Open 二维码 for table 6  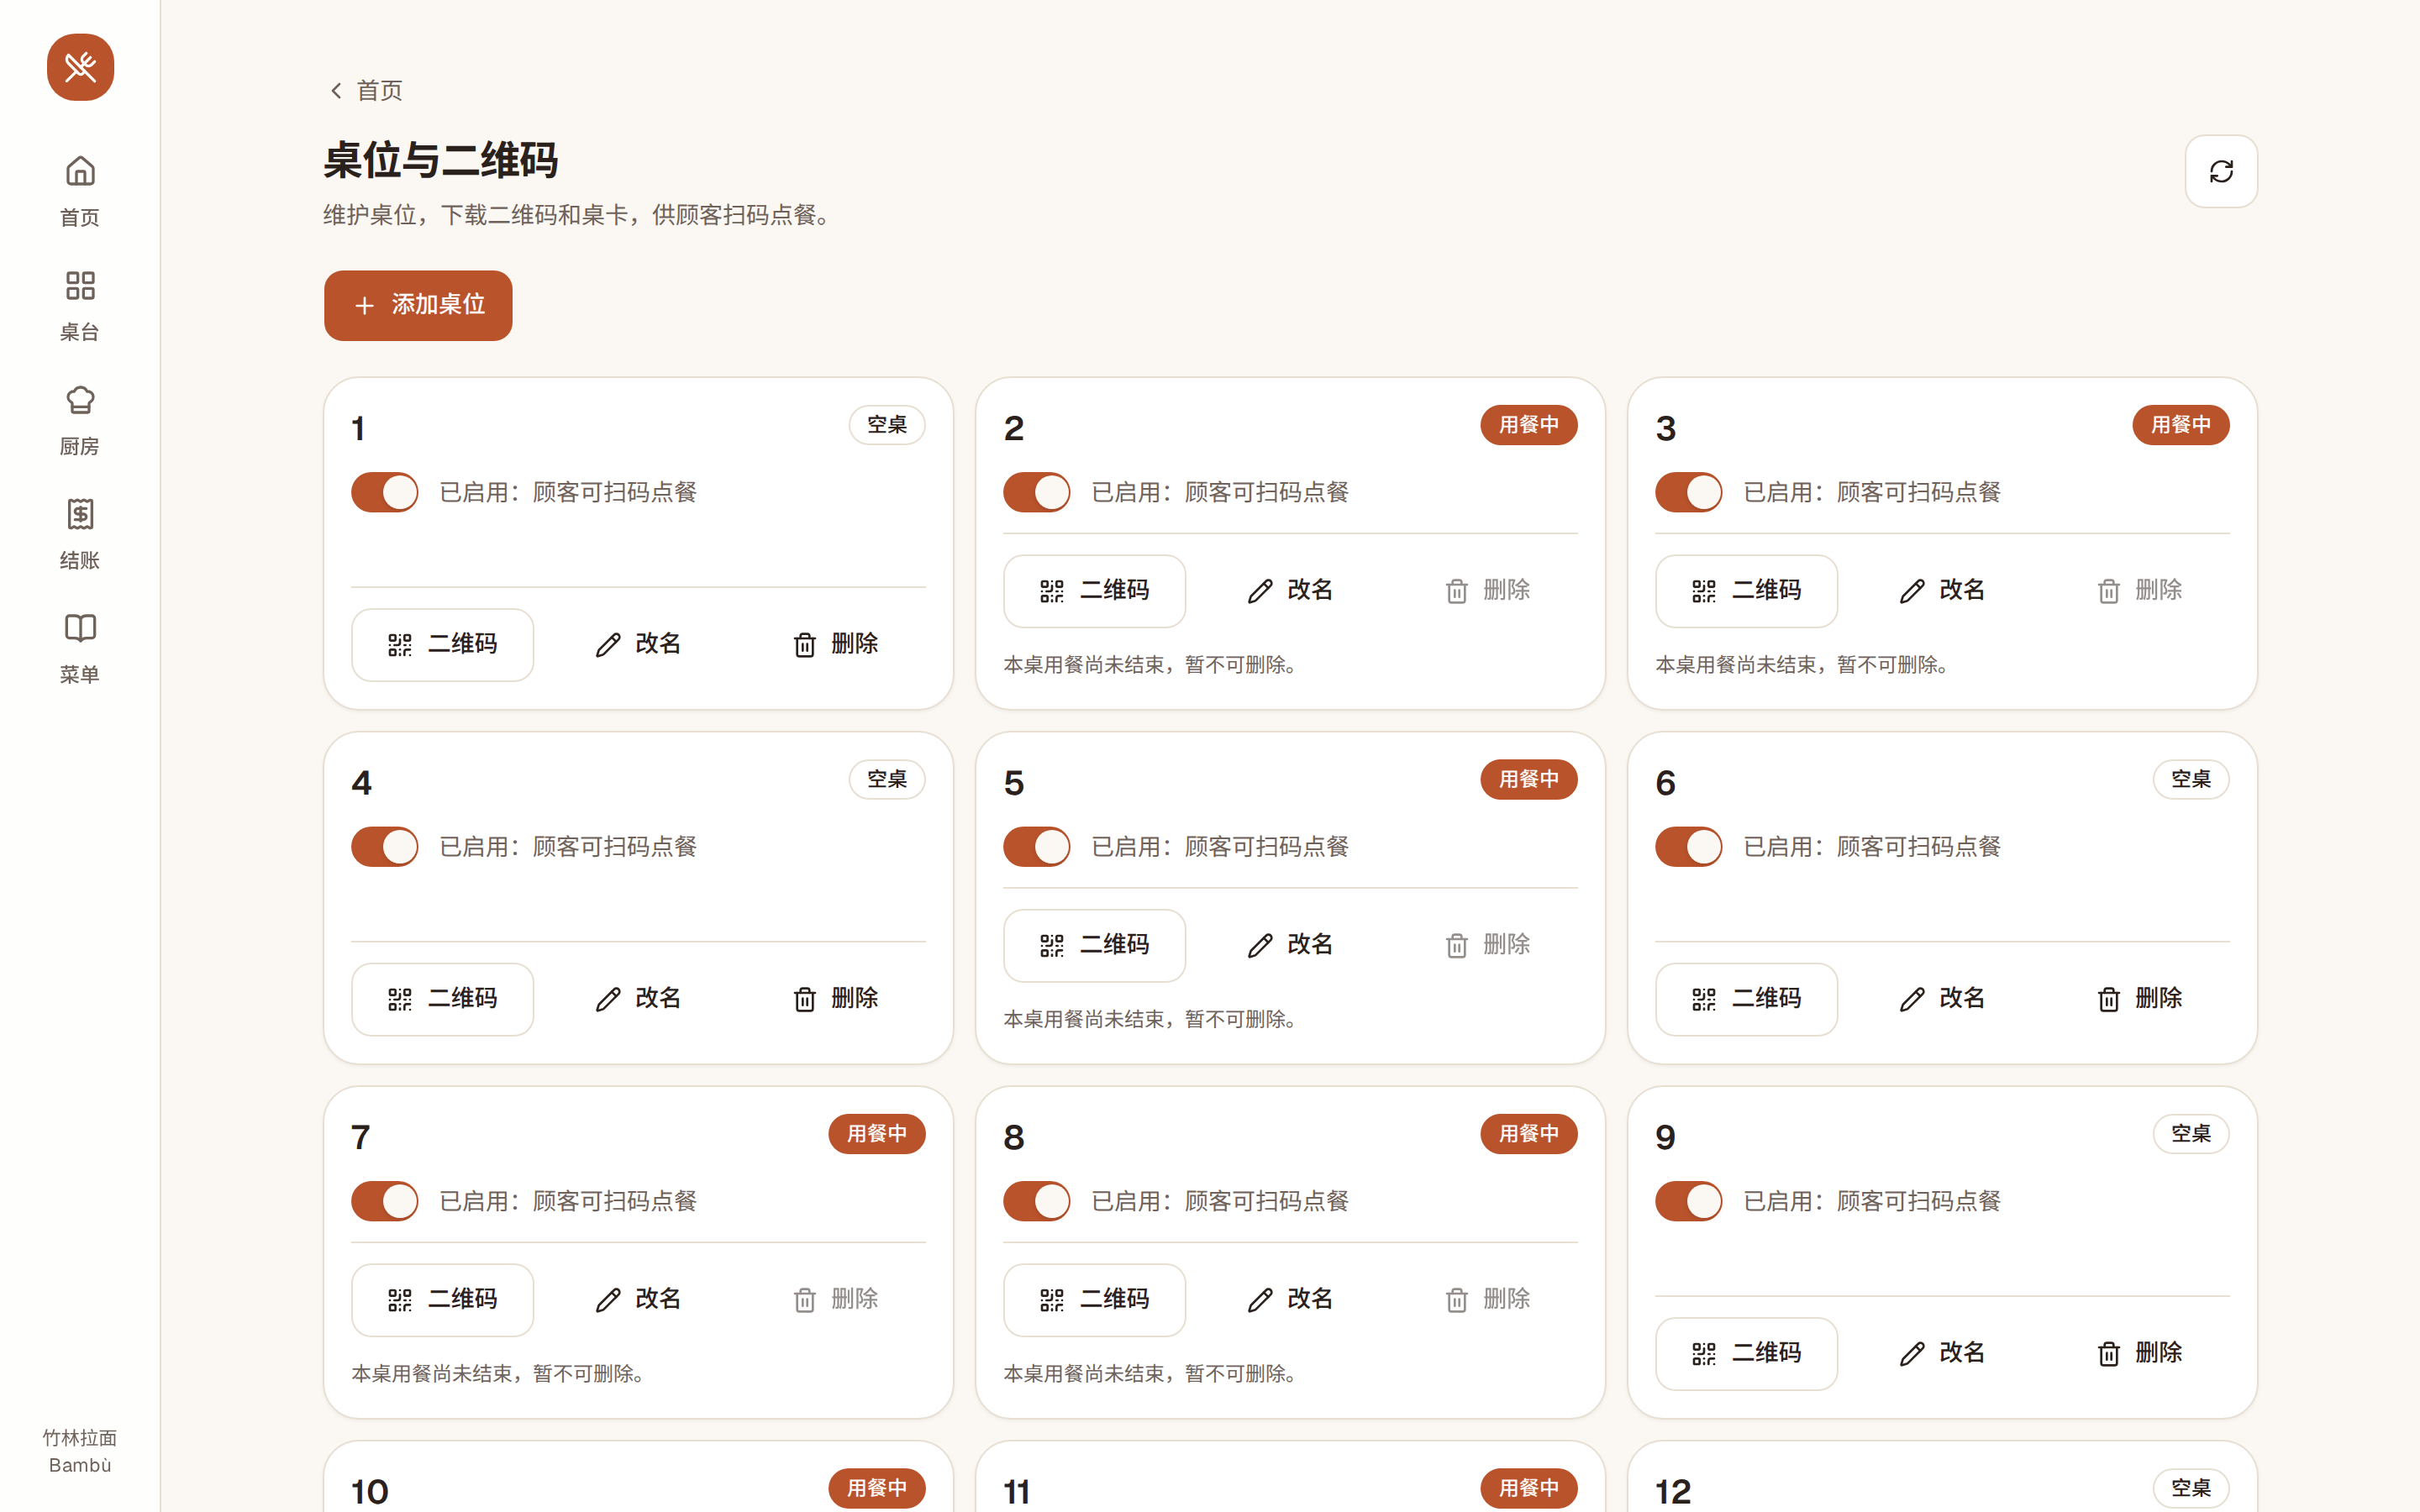(x=1746, y=999)
